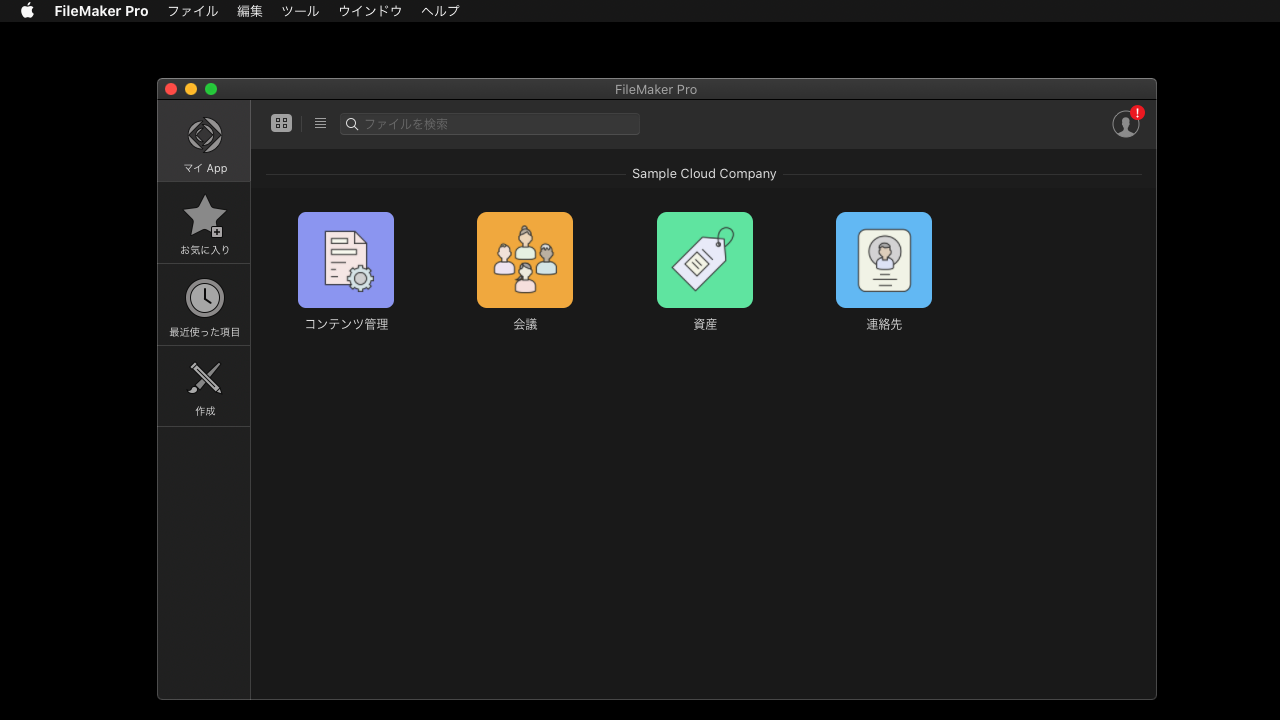Click the ファイルを検索 search field
Image resolution: width=1280 pixels, height=720 pixels.
click(490, 123)
